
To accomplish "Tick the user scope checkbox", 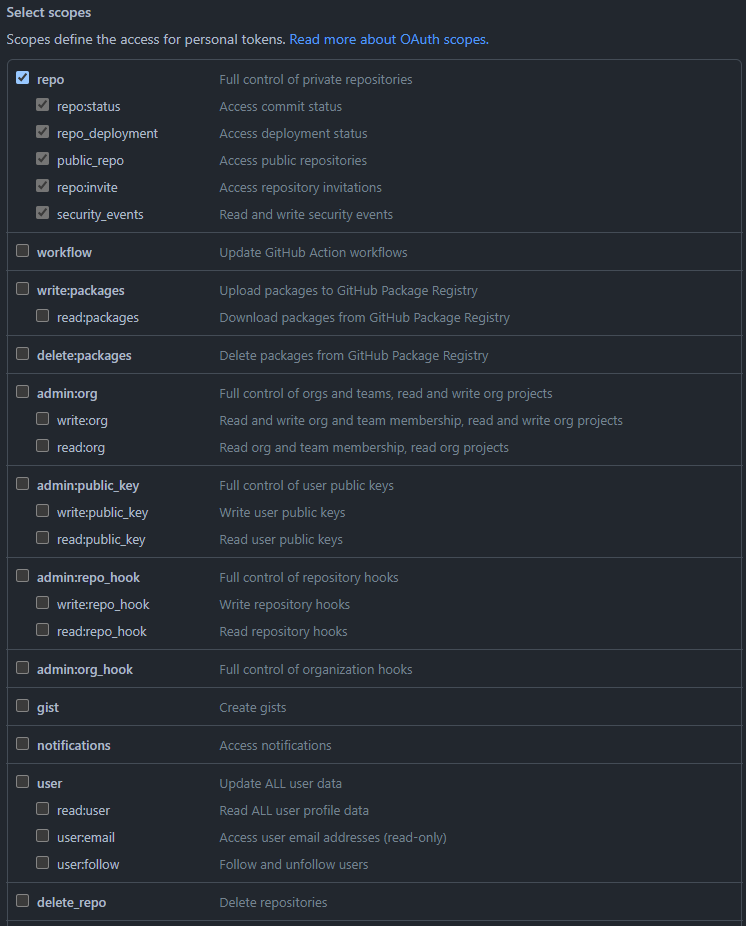I will click(x=23, y=782).
